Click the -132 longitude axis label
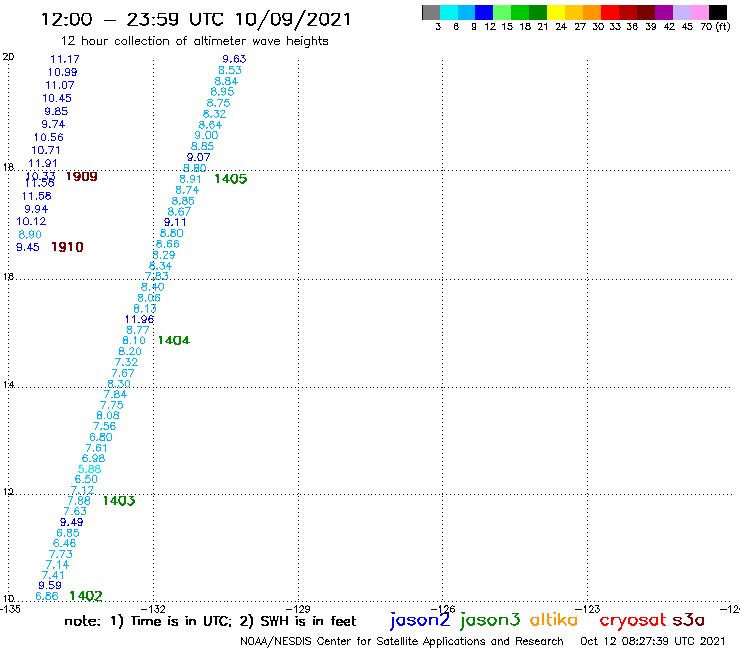Image resolution: width=740 pixels, height=650 pixels. click(x=153, y=608)
